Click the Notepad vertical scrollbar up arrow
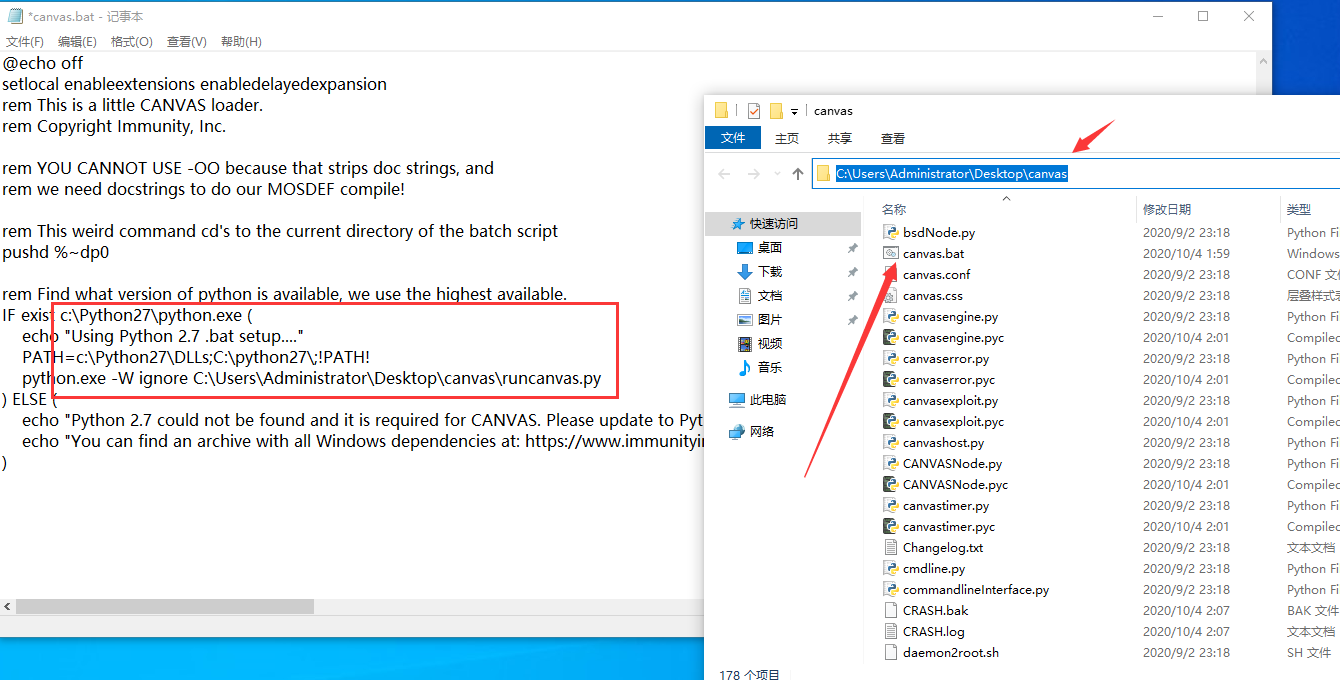The width and height of the screenshot is (1340, 680). pyautogui.click(x=1263, y=60)
